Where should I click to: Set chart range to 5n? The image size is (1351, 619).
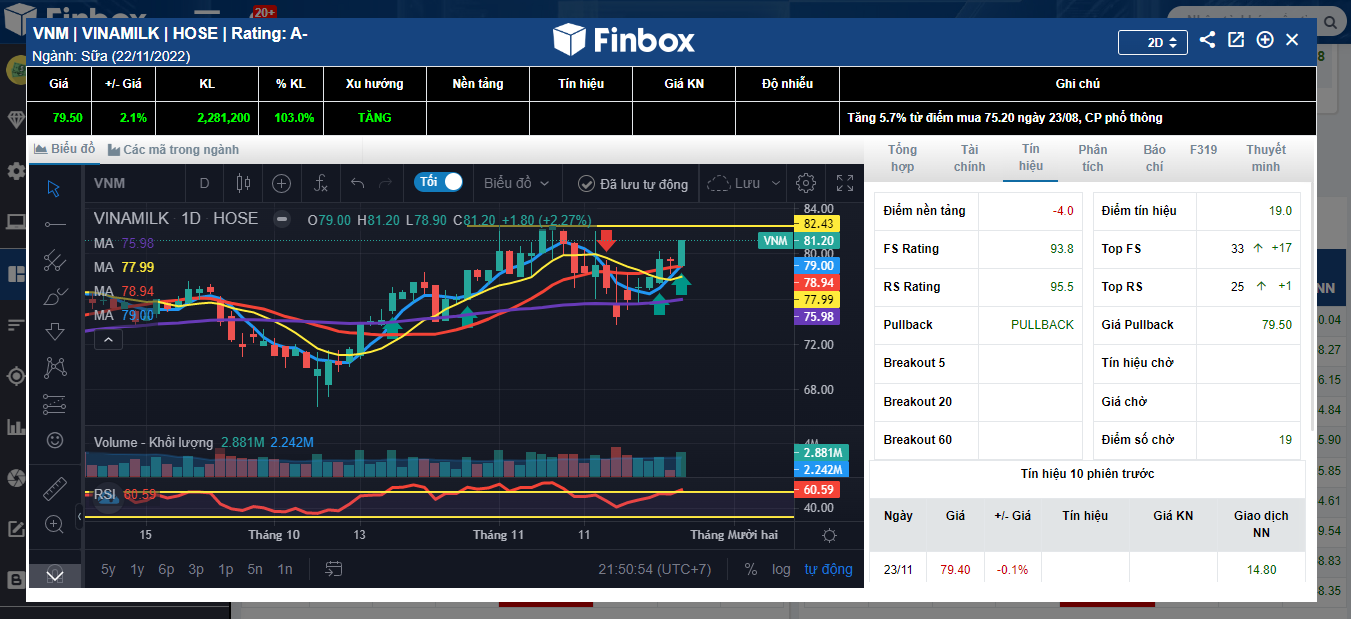pyautogui.click(x=255, y=569)
